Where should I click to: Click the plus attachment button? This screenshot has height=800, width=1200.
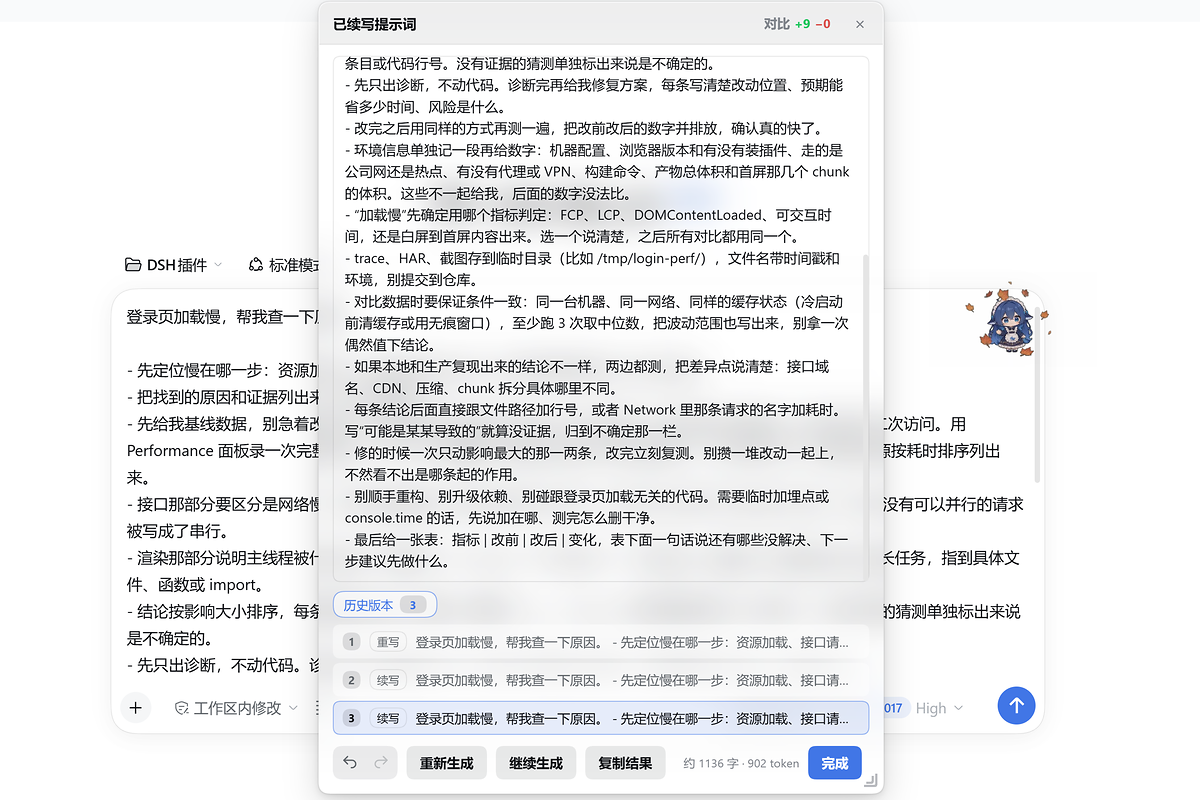click(x=135, y=707)
